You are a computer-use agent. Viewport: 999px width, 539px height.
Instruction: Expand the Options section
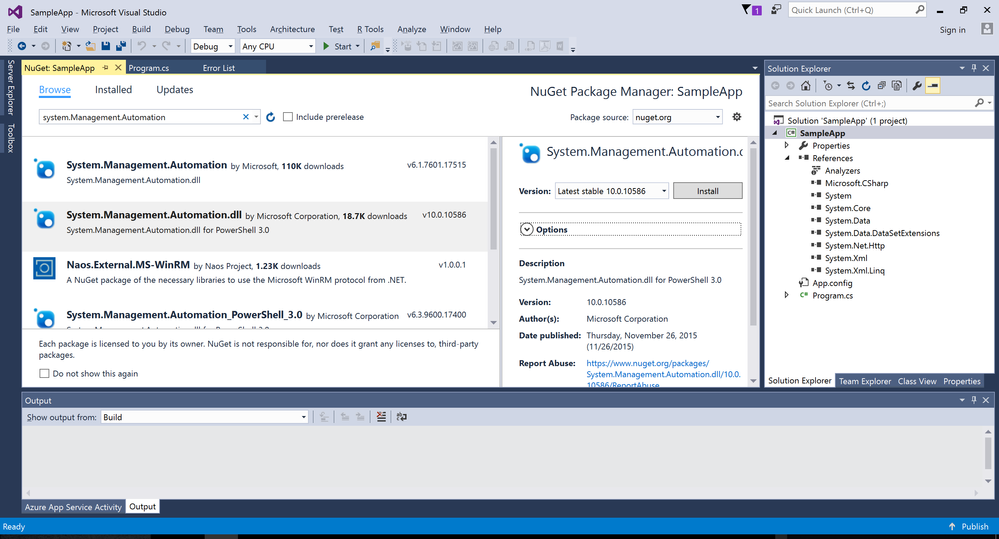click(527, 229)
